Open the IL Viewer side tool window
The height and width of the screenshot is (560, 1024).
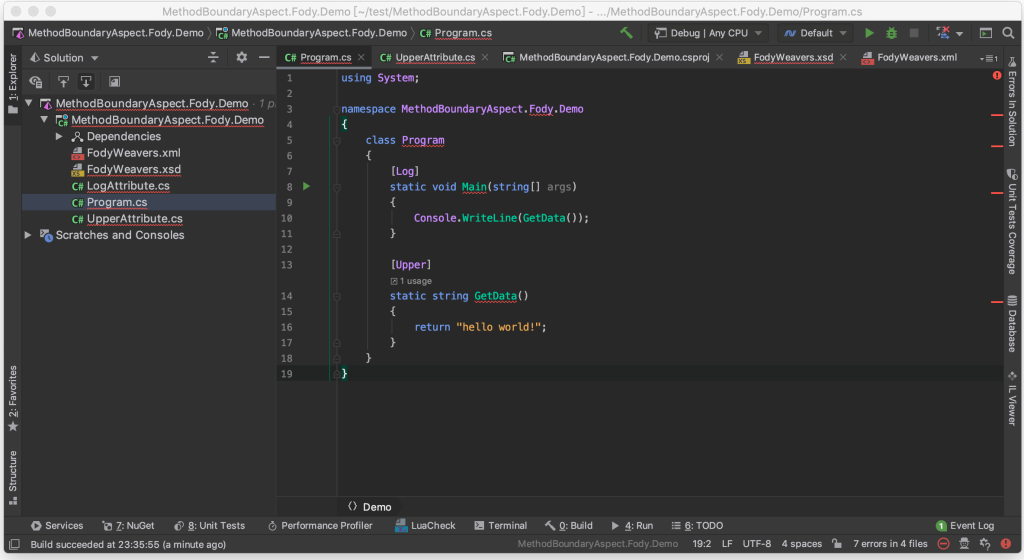(x=1012, y=398)
